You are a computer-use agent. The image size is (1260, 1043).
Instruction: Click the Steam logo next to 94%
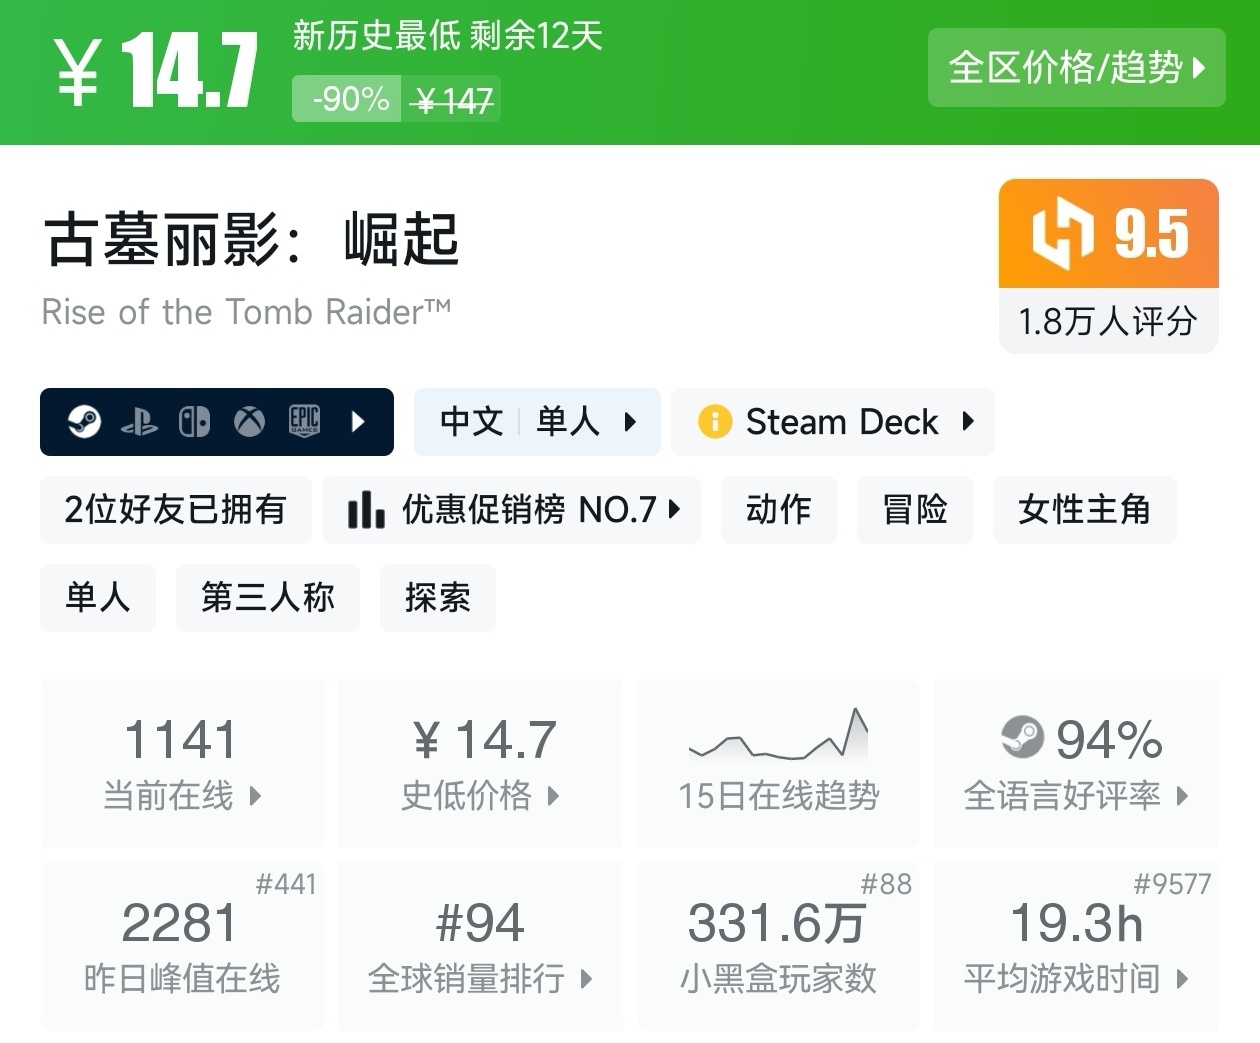pos(1022,739)
